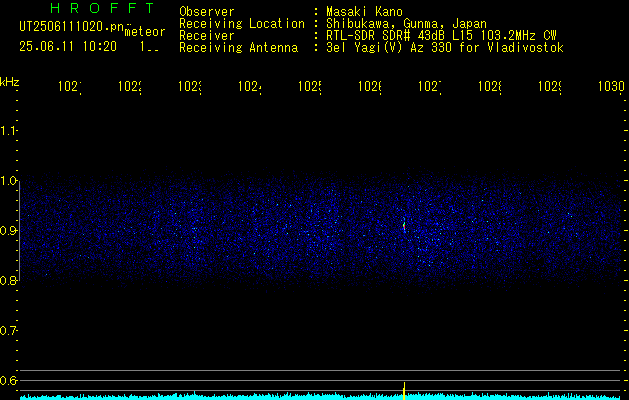The width and height of the screenshot is (629, 400).
Task: Select the Observer label
Action: (207, 12)
